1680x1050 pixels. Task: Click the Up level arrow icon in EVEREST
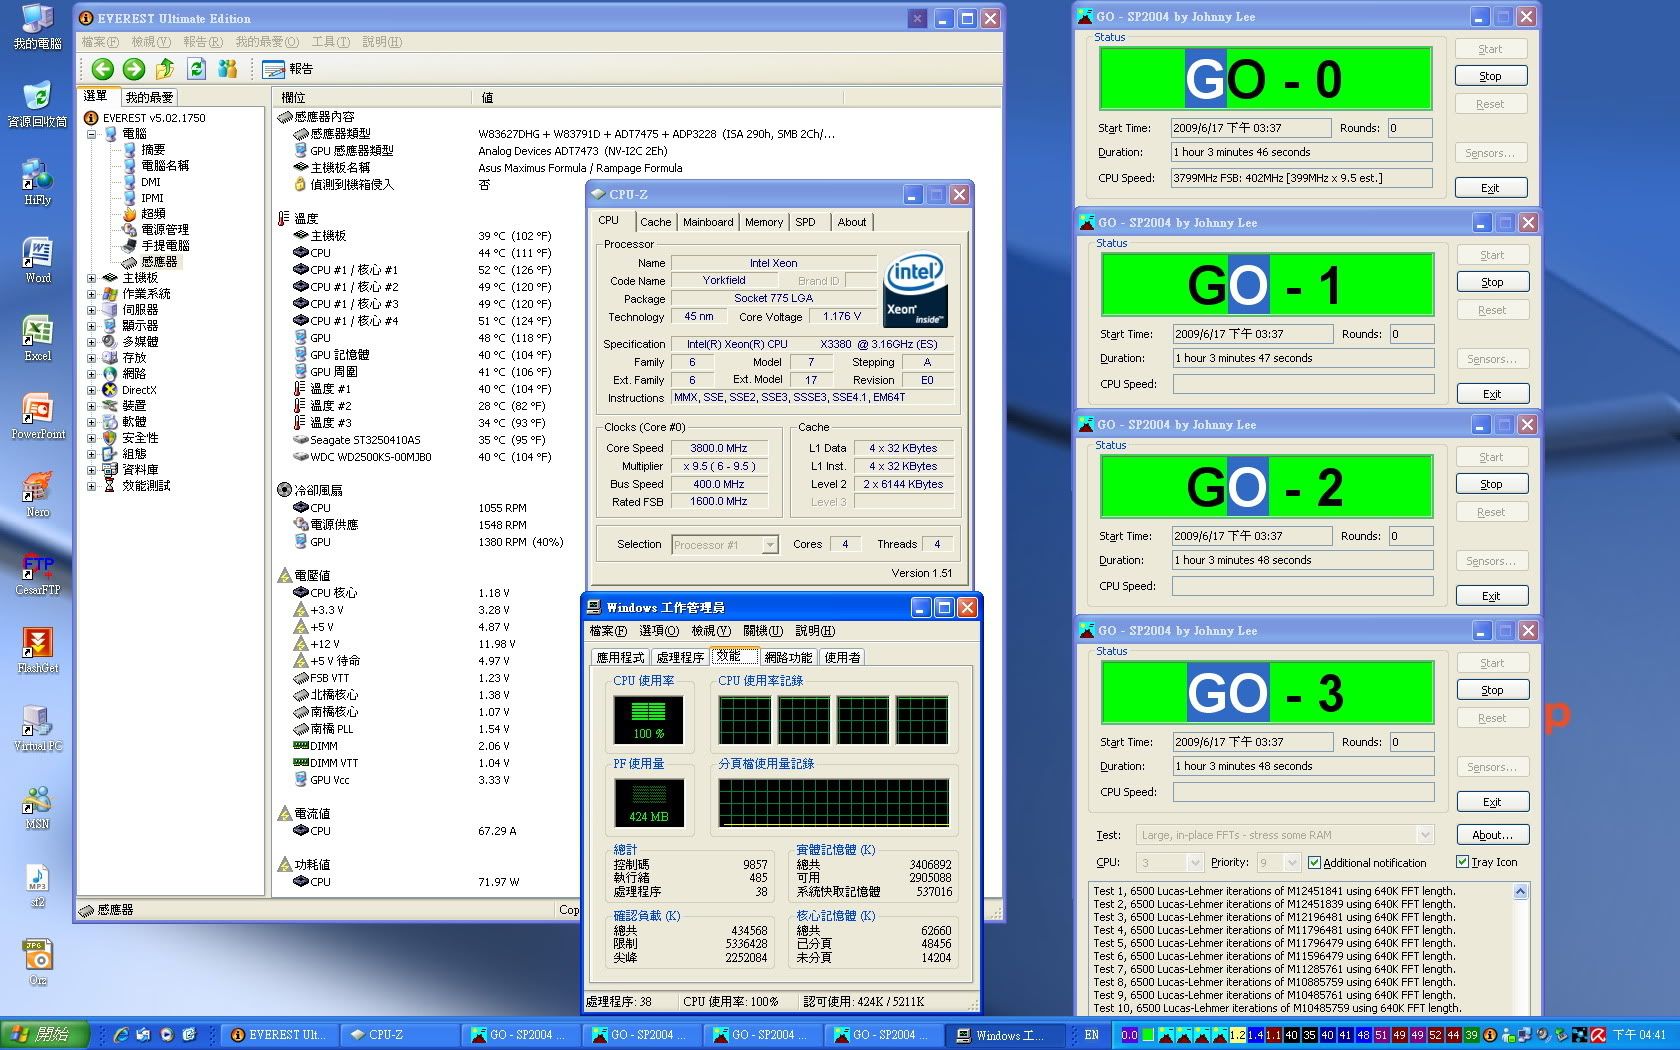pos(165,69)
